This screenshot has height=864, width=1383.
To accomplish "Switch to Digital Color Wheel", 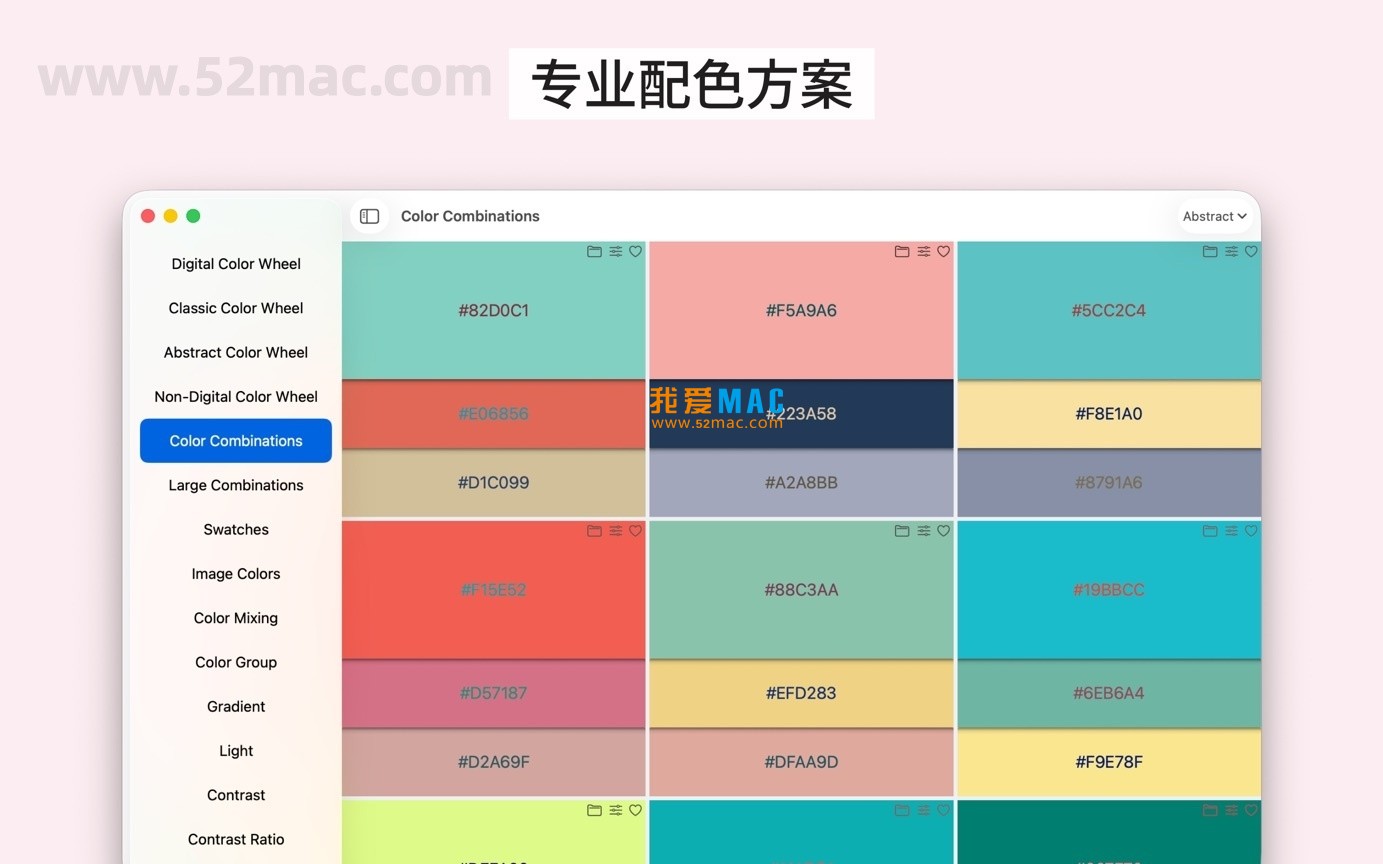I will point(236,263).
